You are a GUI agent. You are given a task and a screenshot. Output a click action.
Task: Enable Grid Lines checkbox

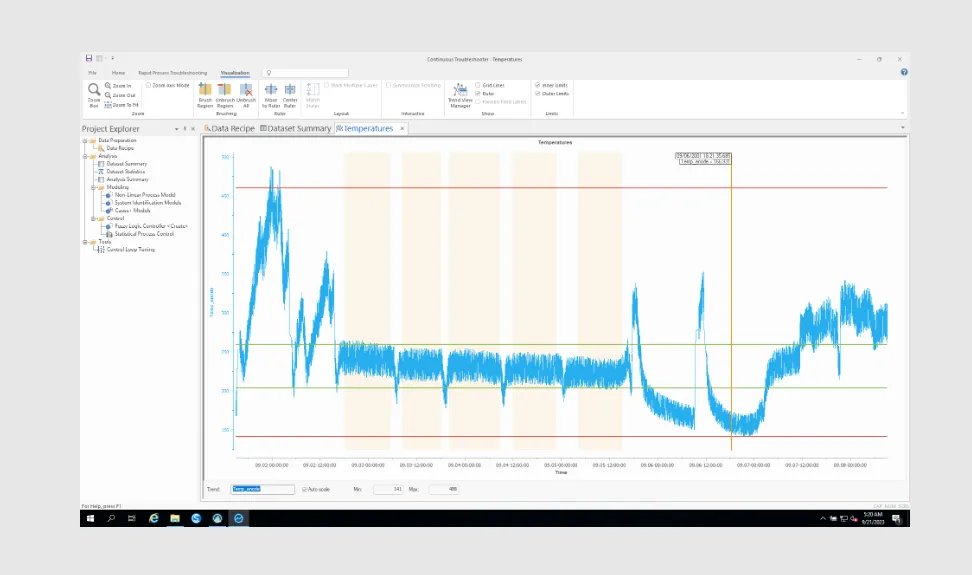point(478,86)
